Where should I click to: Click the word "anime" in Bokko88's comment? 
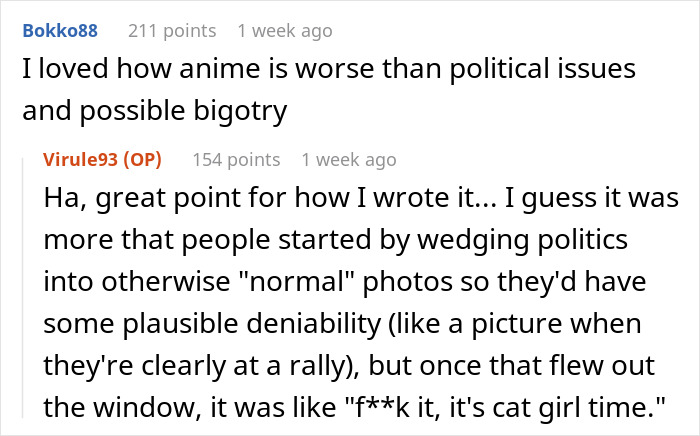[x=233, y=71]
